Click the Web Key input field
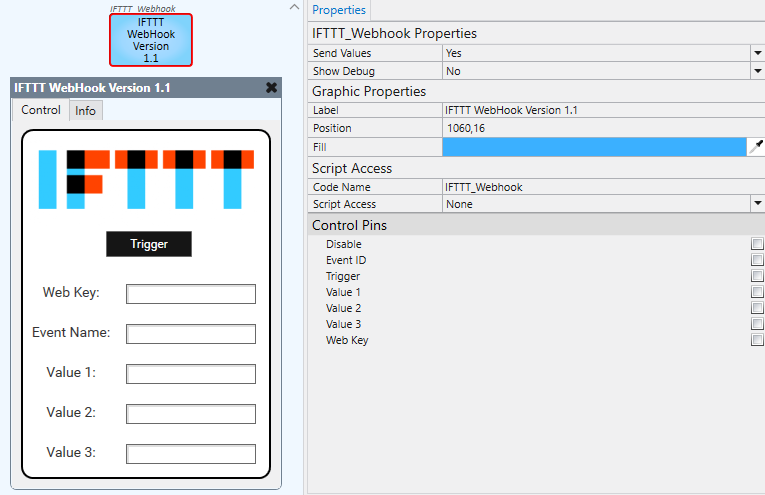The image size is (765, 495). click(x=191, y=294)
